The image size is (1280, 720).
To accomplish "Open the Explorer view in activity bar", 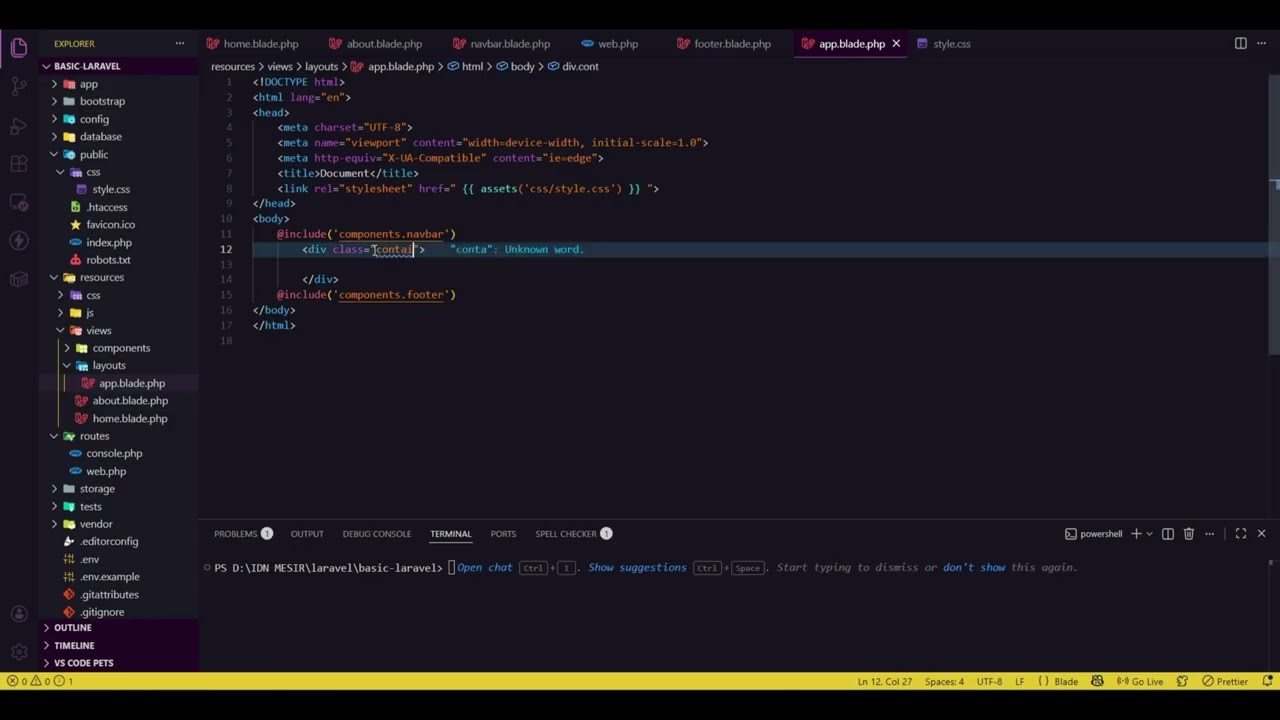I will click(x=18, y=47).
